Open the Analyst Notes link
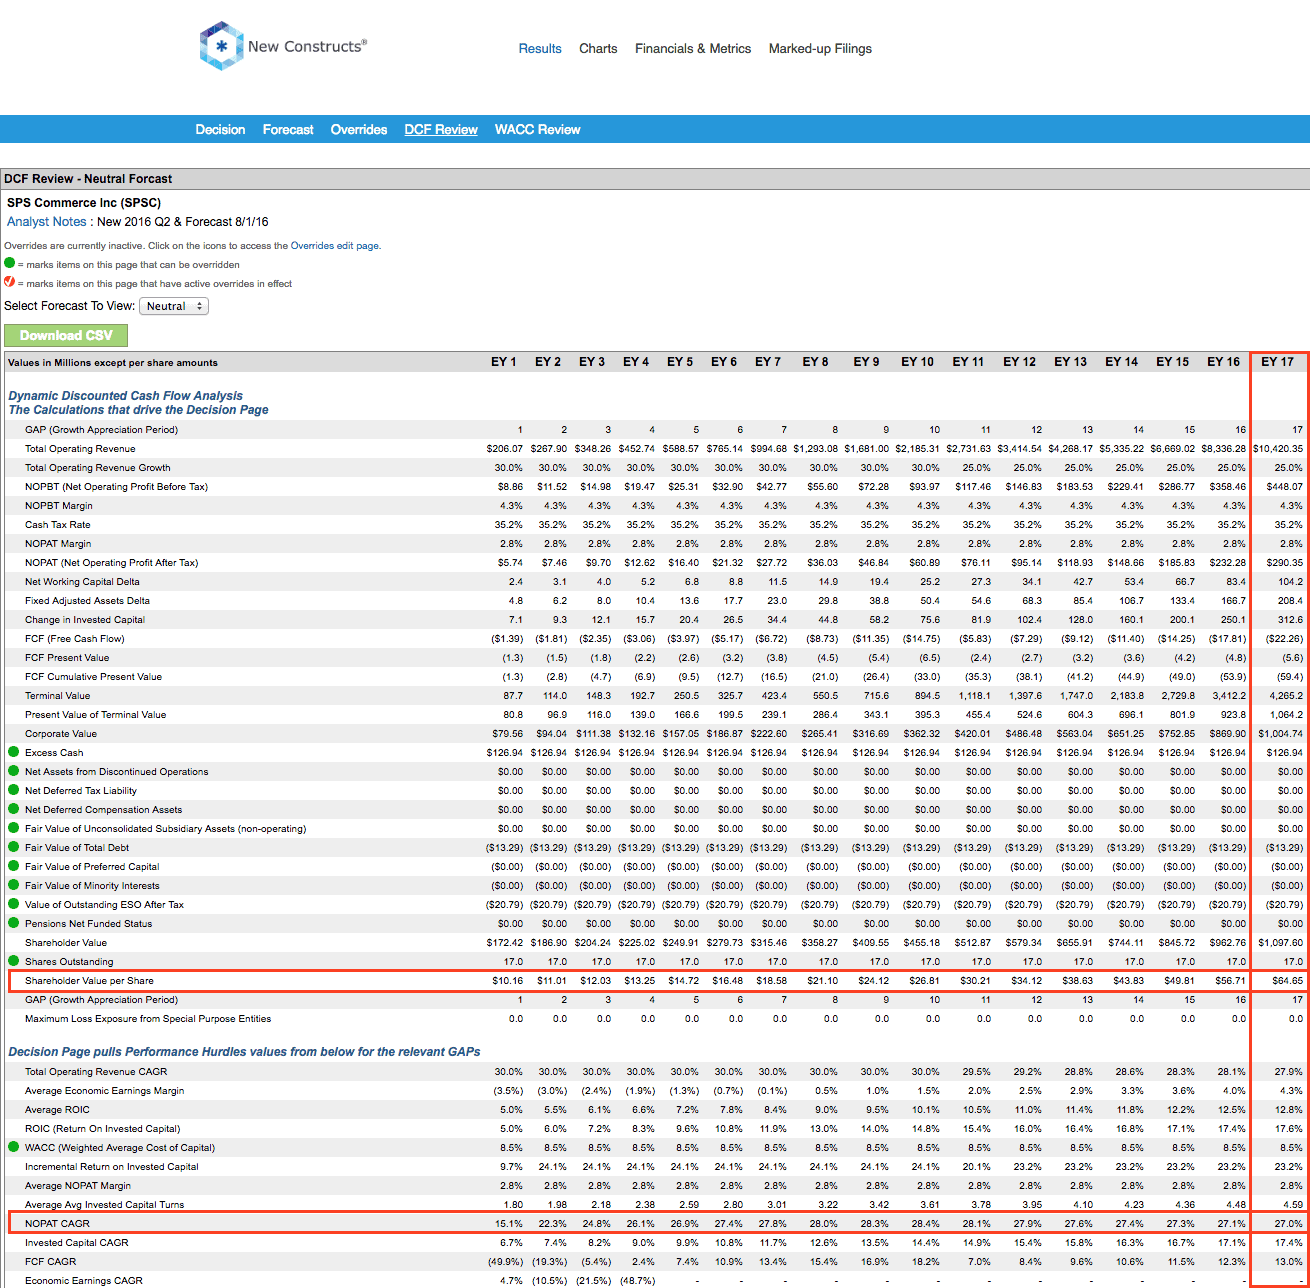Screen dimensions: 1310x1288 click(47, 222)
